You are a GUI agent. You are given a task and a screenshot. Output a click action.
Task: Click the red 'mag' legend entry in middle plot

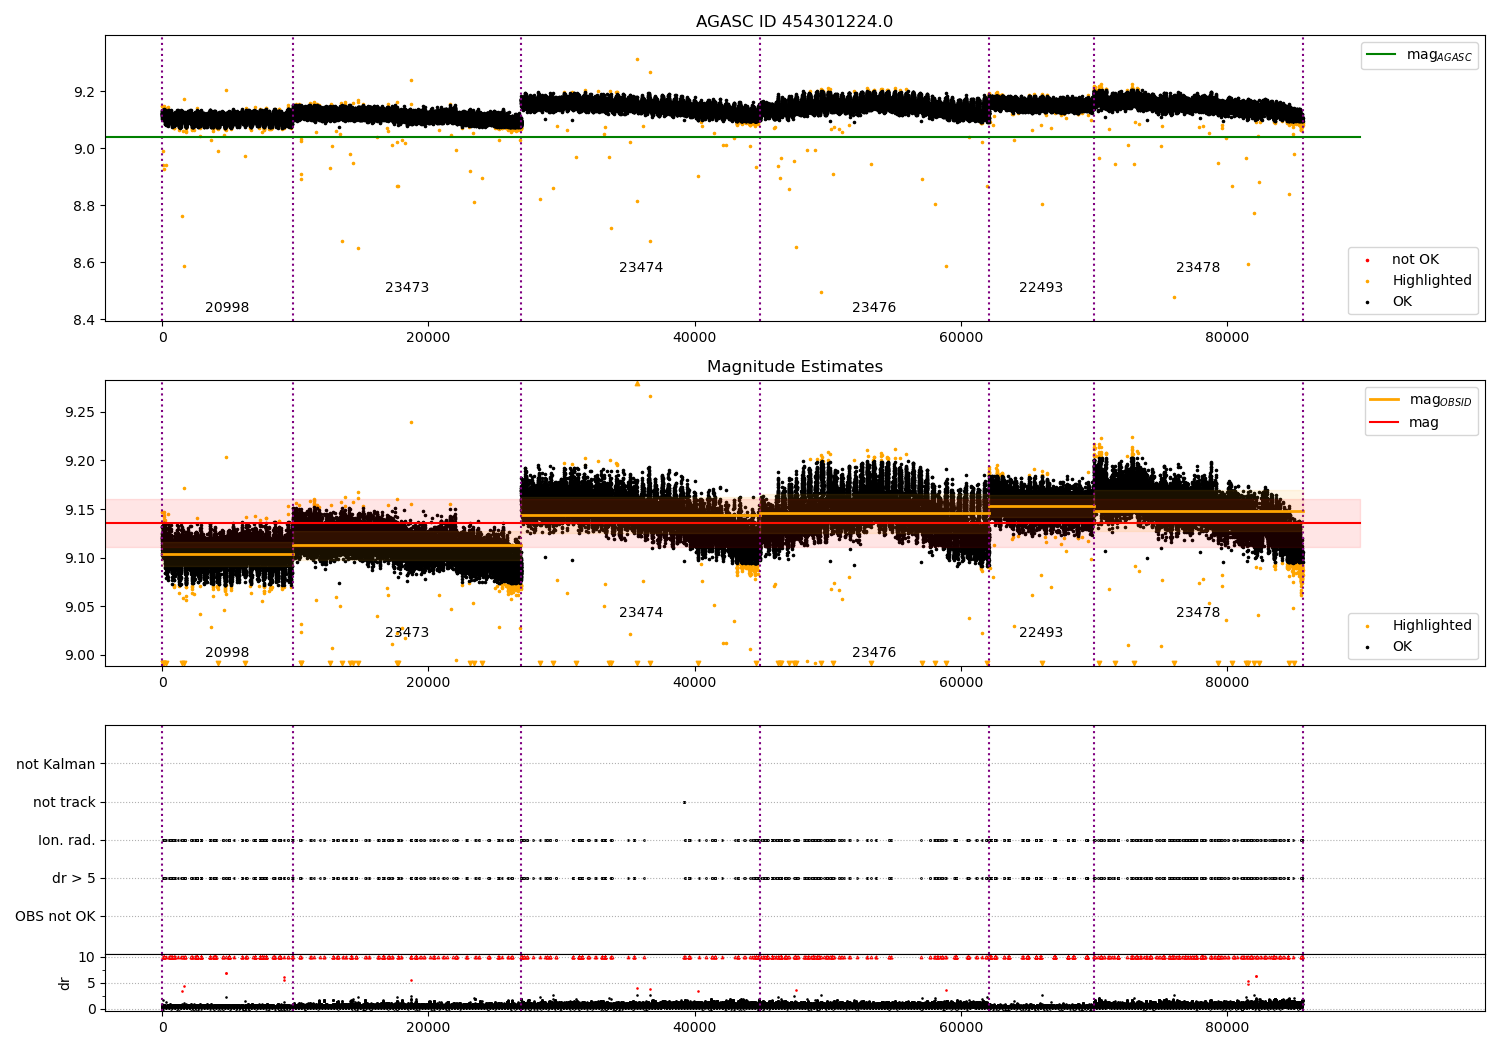1404,422
